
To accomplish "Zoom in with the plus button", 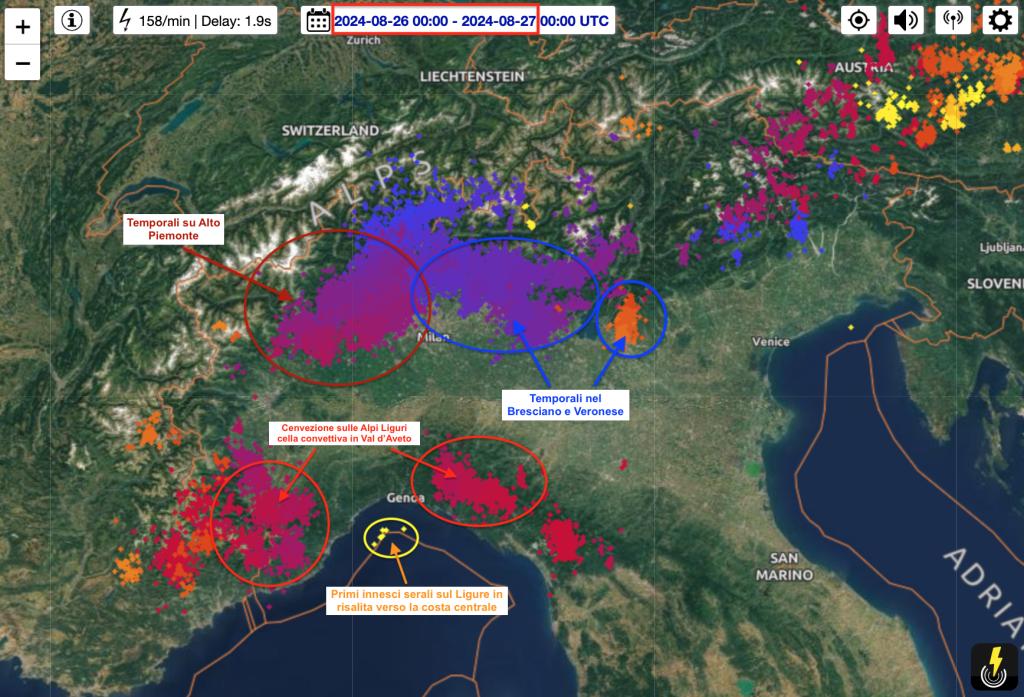I will click(x=23, y=27).
